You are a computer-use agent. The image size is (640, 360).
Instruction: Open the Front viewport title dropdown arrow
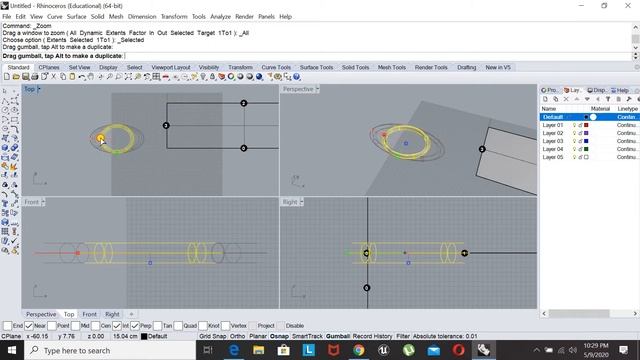43,202
